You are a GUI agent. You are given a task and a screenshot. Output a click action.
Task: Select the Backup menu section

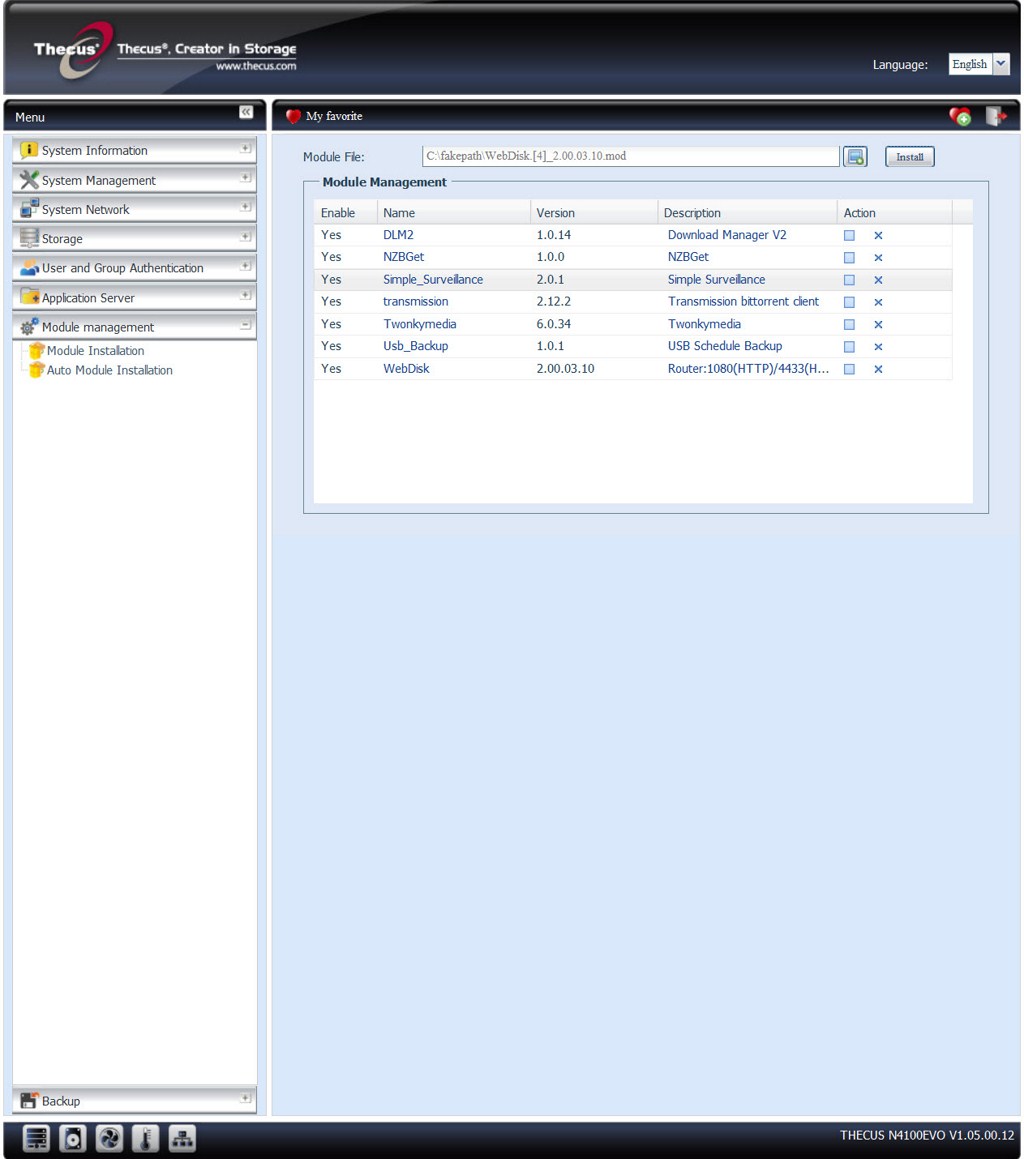134,1101
